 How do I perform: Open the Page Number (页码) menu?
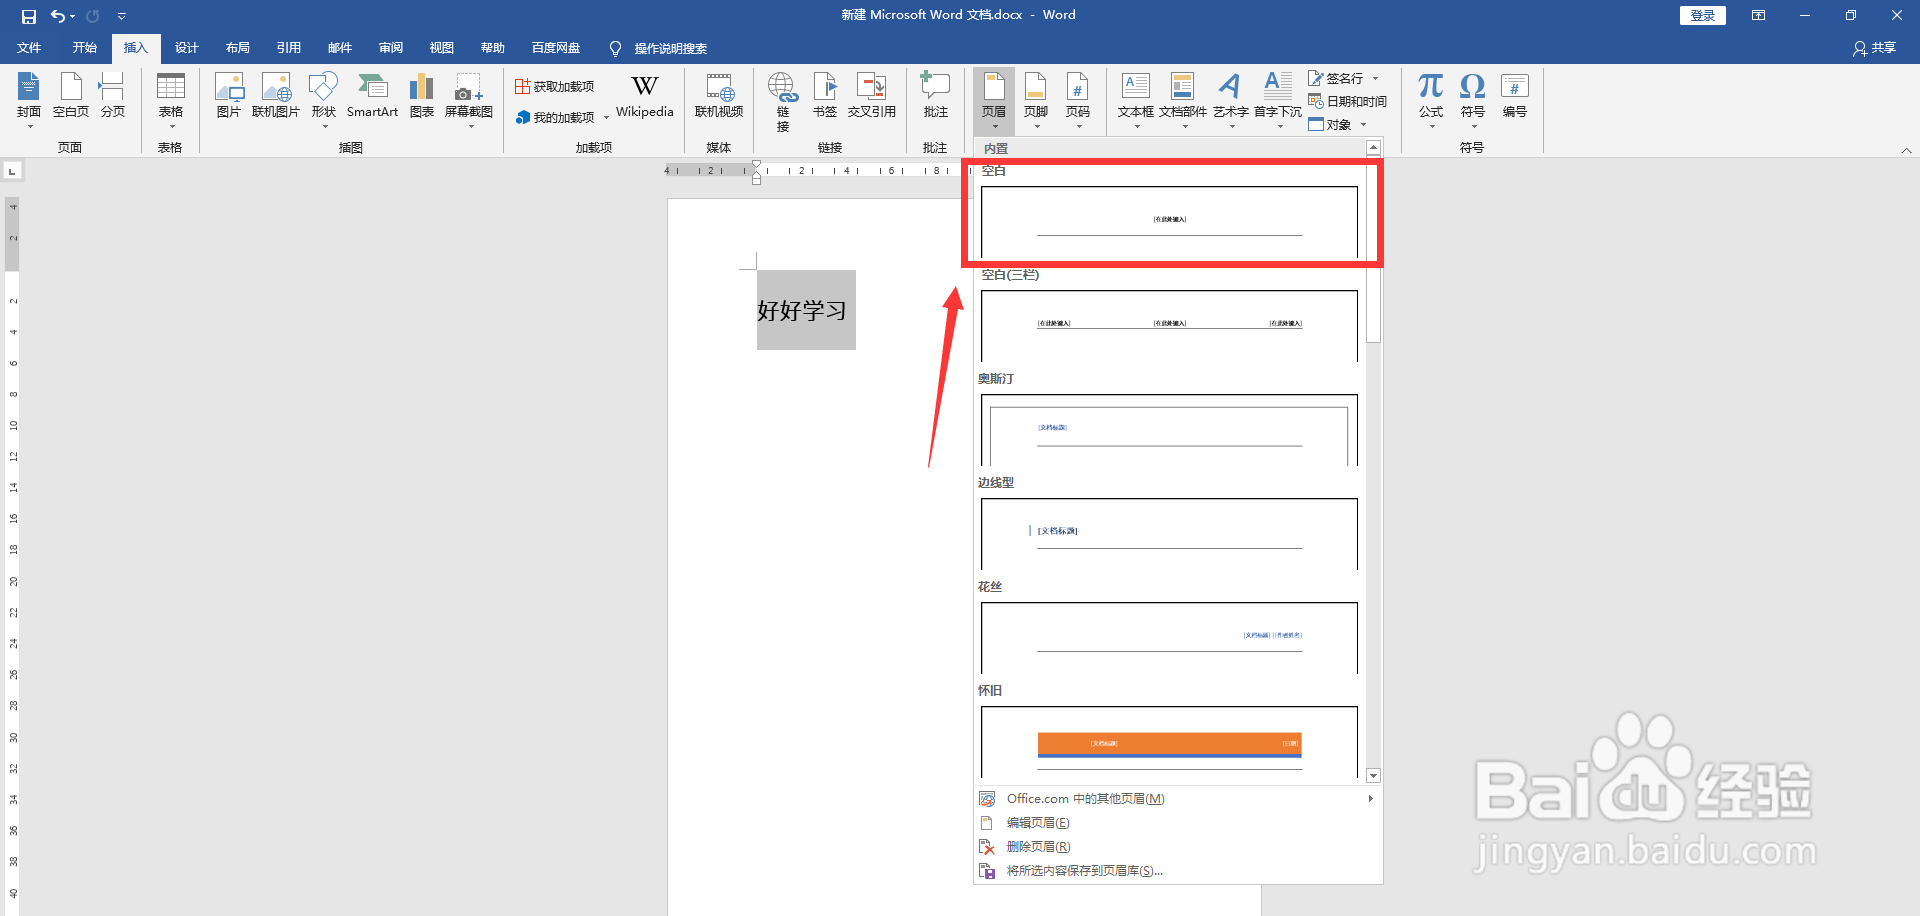tap(1078, 101)
